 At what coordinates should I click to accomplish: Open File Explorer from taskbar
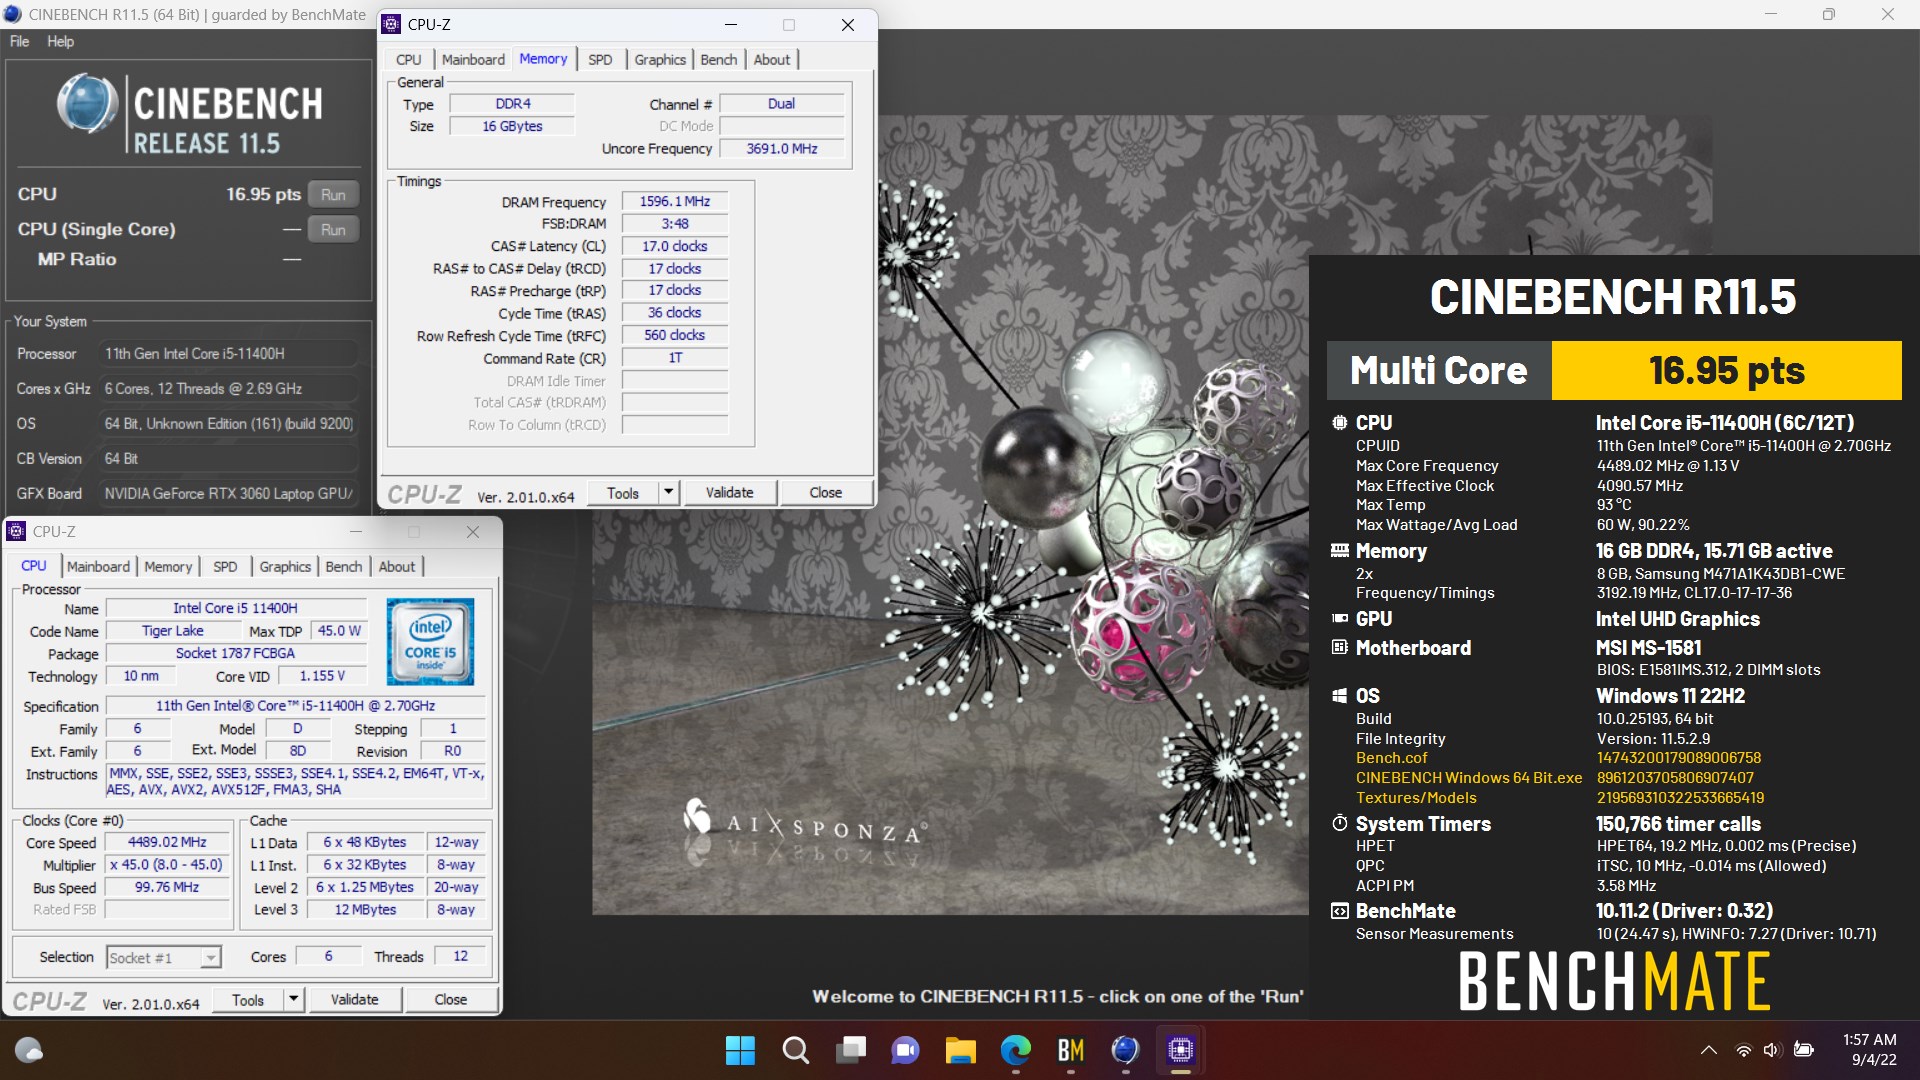coord(961,1050)
